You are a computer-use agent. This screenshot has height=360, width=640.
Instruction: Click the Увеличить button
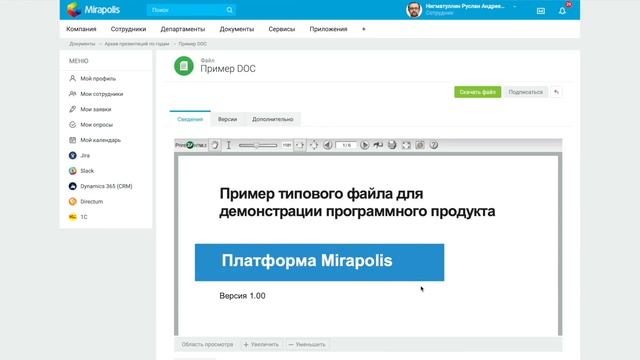pyautogui.click(x=261, y=344)
